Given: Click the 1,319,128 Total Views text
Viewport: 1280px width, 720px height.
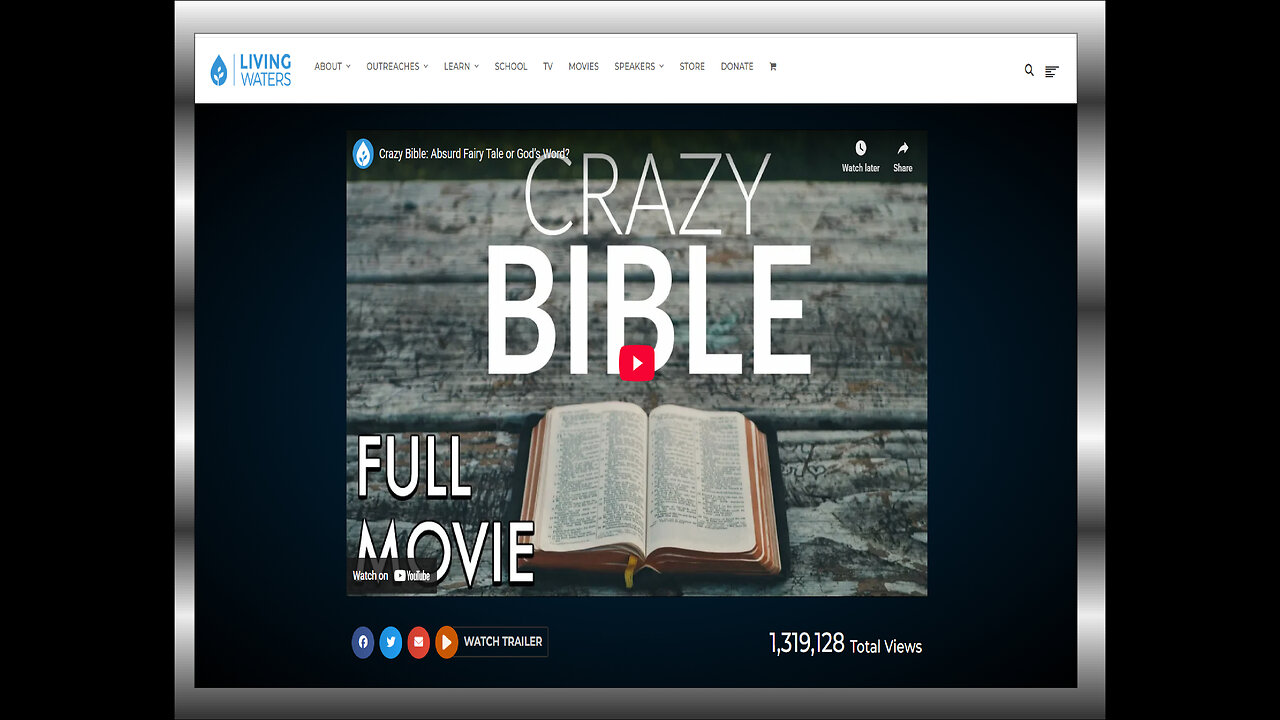Looking at the screenshot, I should (845, 644).
